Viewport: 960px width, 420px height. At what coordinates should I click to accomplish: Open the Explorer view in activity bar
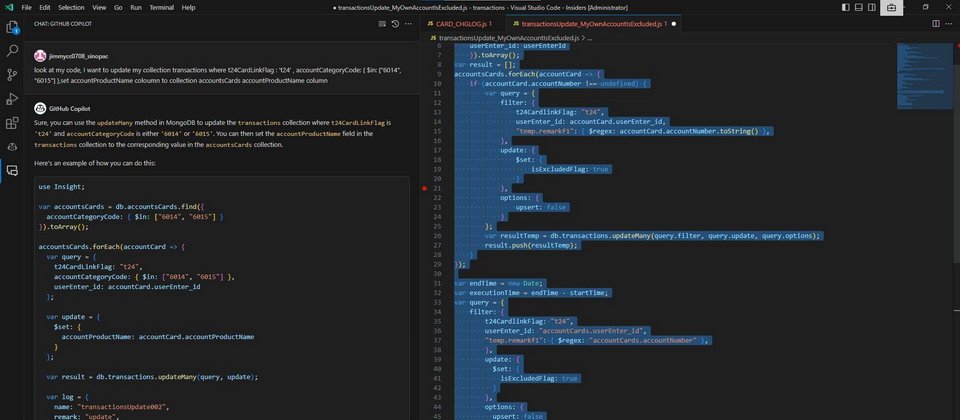tap(12, 28)
